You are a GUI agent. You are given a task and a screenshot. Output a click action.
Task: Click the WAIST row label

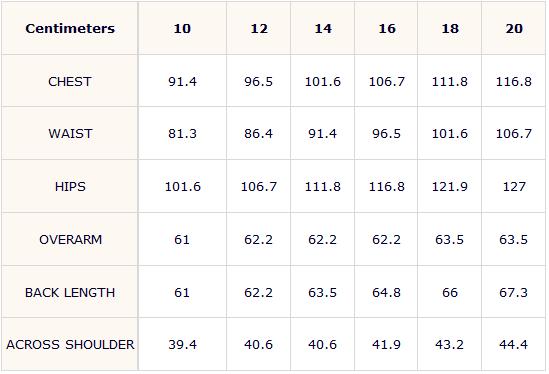70,134
